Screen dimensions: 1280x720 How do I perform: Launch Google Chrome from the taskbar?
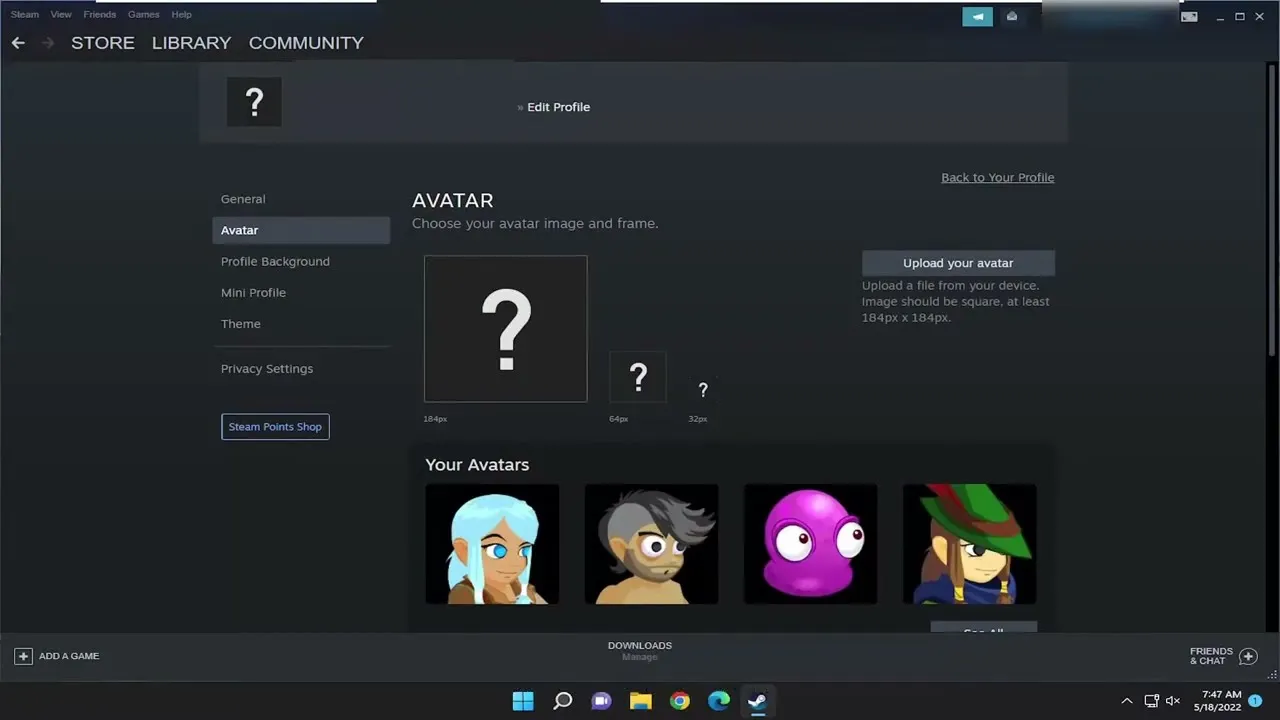pyautogui.click(x=680, y=701)
